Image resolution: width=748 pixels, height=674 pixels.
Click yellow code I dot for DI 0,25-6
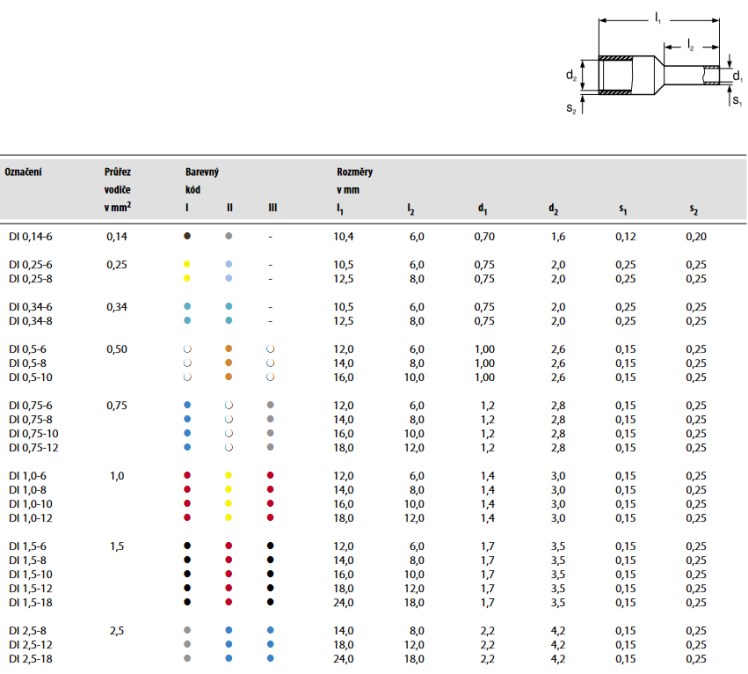(x=187, y=264)
